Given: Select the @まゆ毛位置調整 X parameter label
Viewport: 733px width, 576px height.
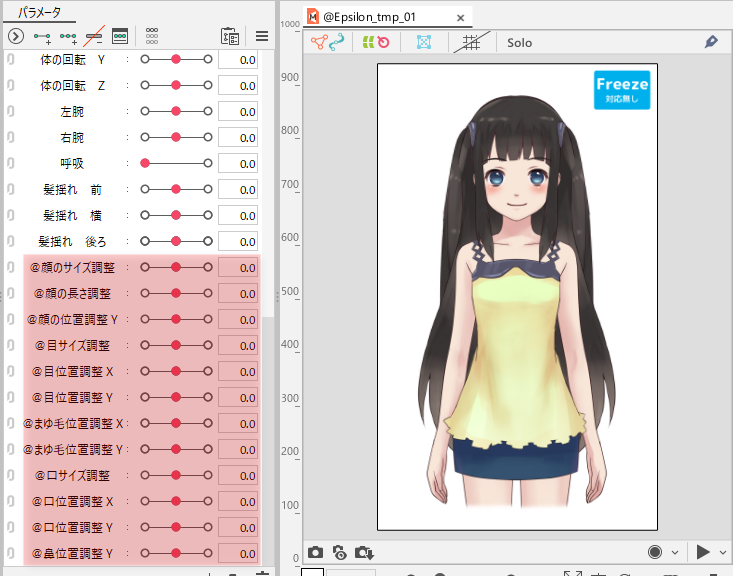Looking at the screenshot, I should [73, 423].
